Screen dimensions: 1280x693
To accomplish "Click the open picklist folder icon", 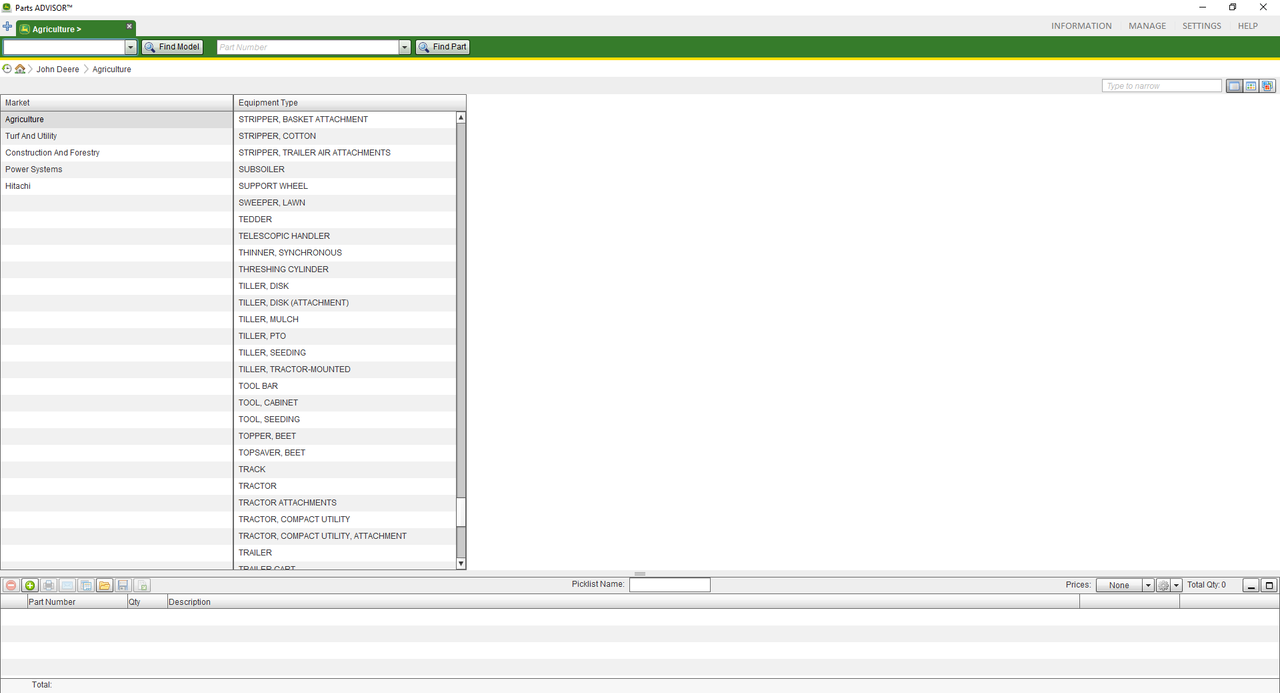I will click(105, 585).
